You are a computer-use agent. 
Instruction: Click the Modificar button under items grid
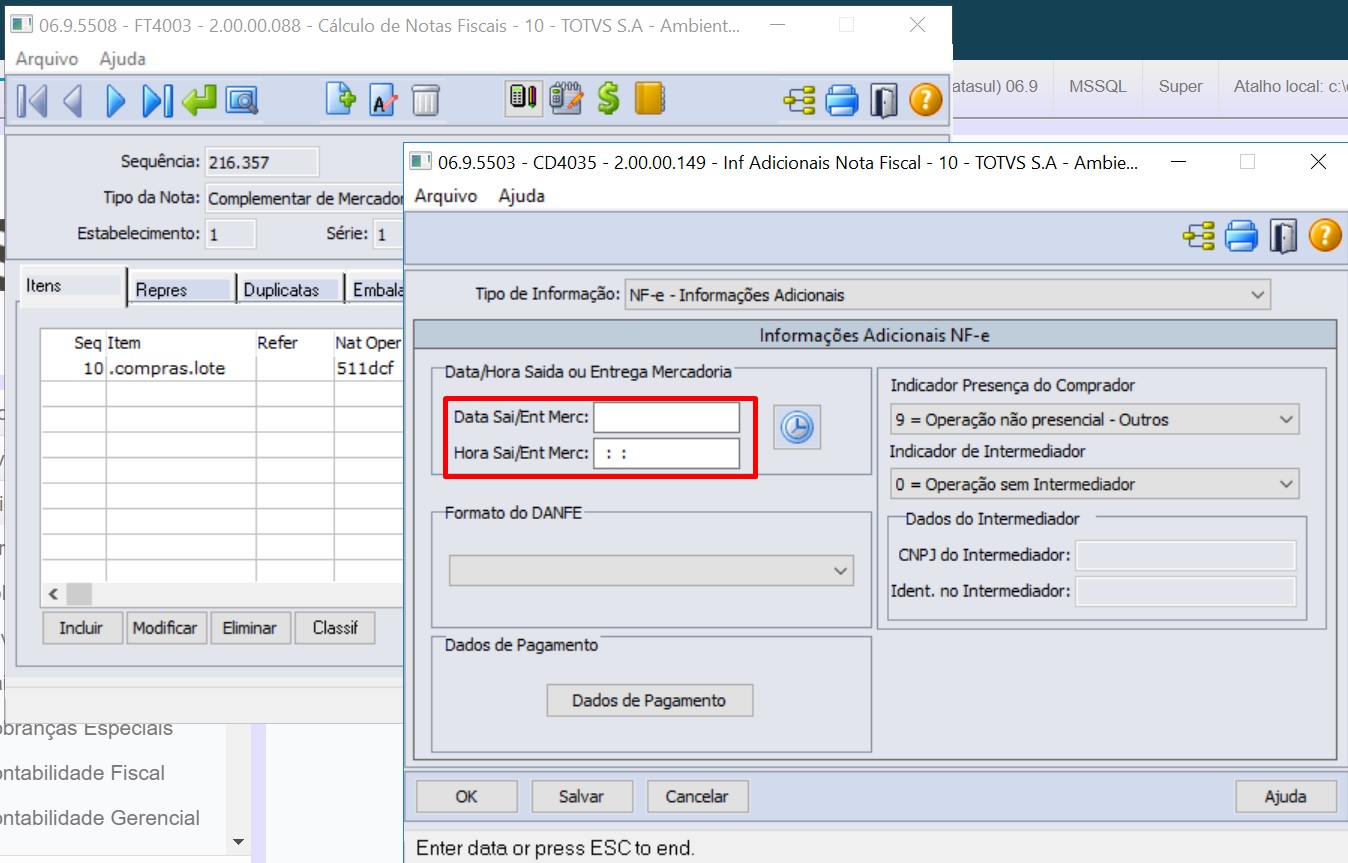point(165,628)
